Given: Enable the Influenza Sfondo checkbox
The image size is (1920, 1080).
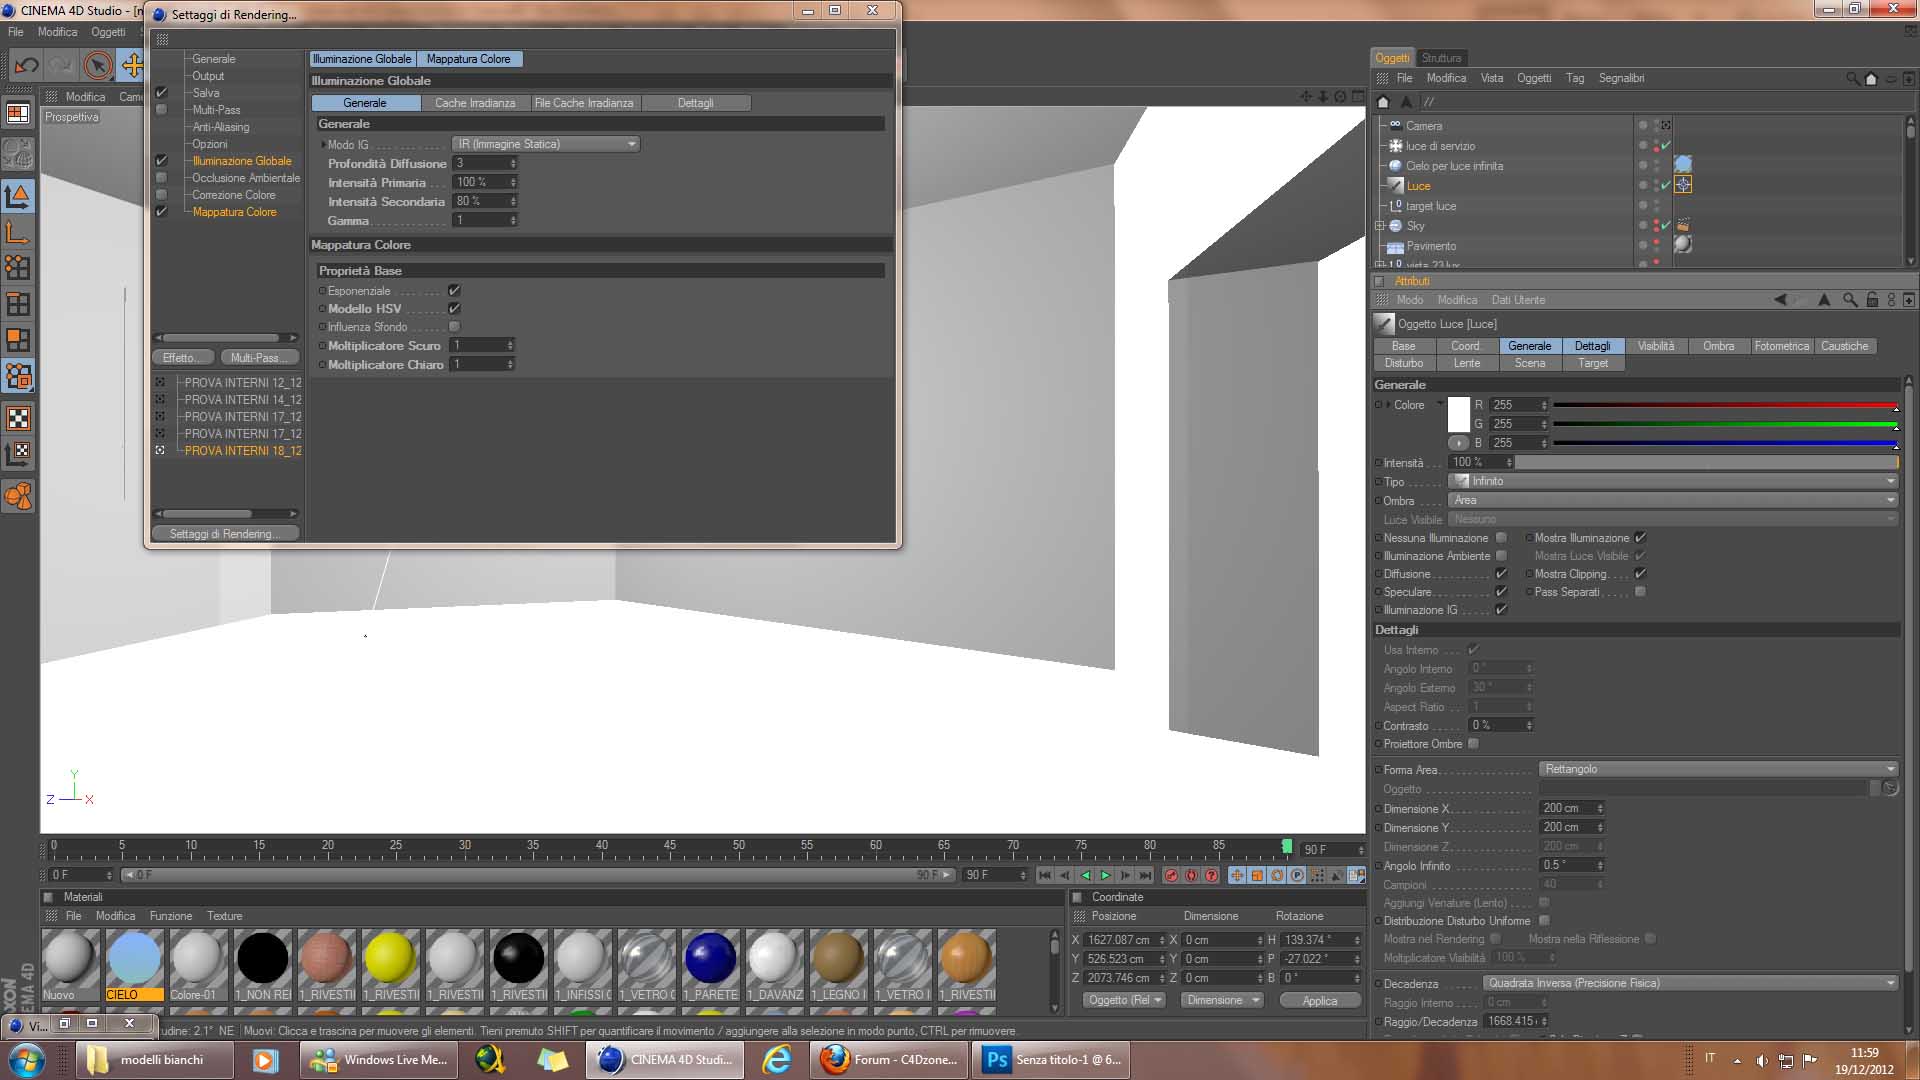Looking at the screenshot, I should point(454,327).
